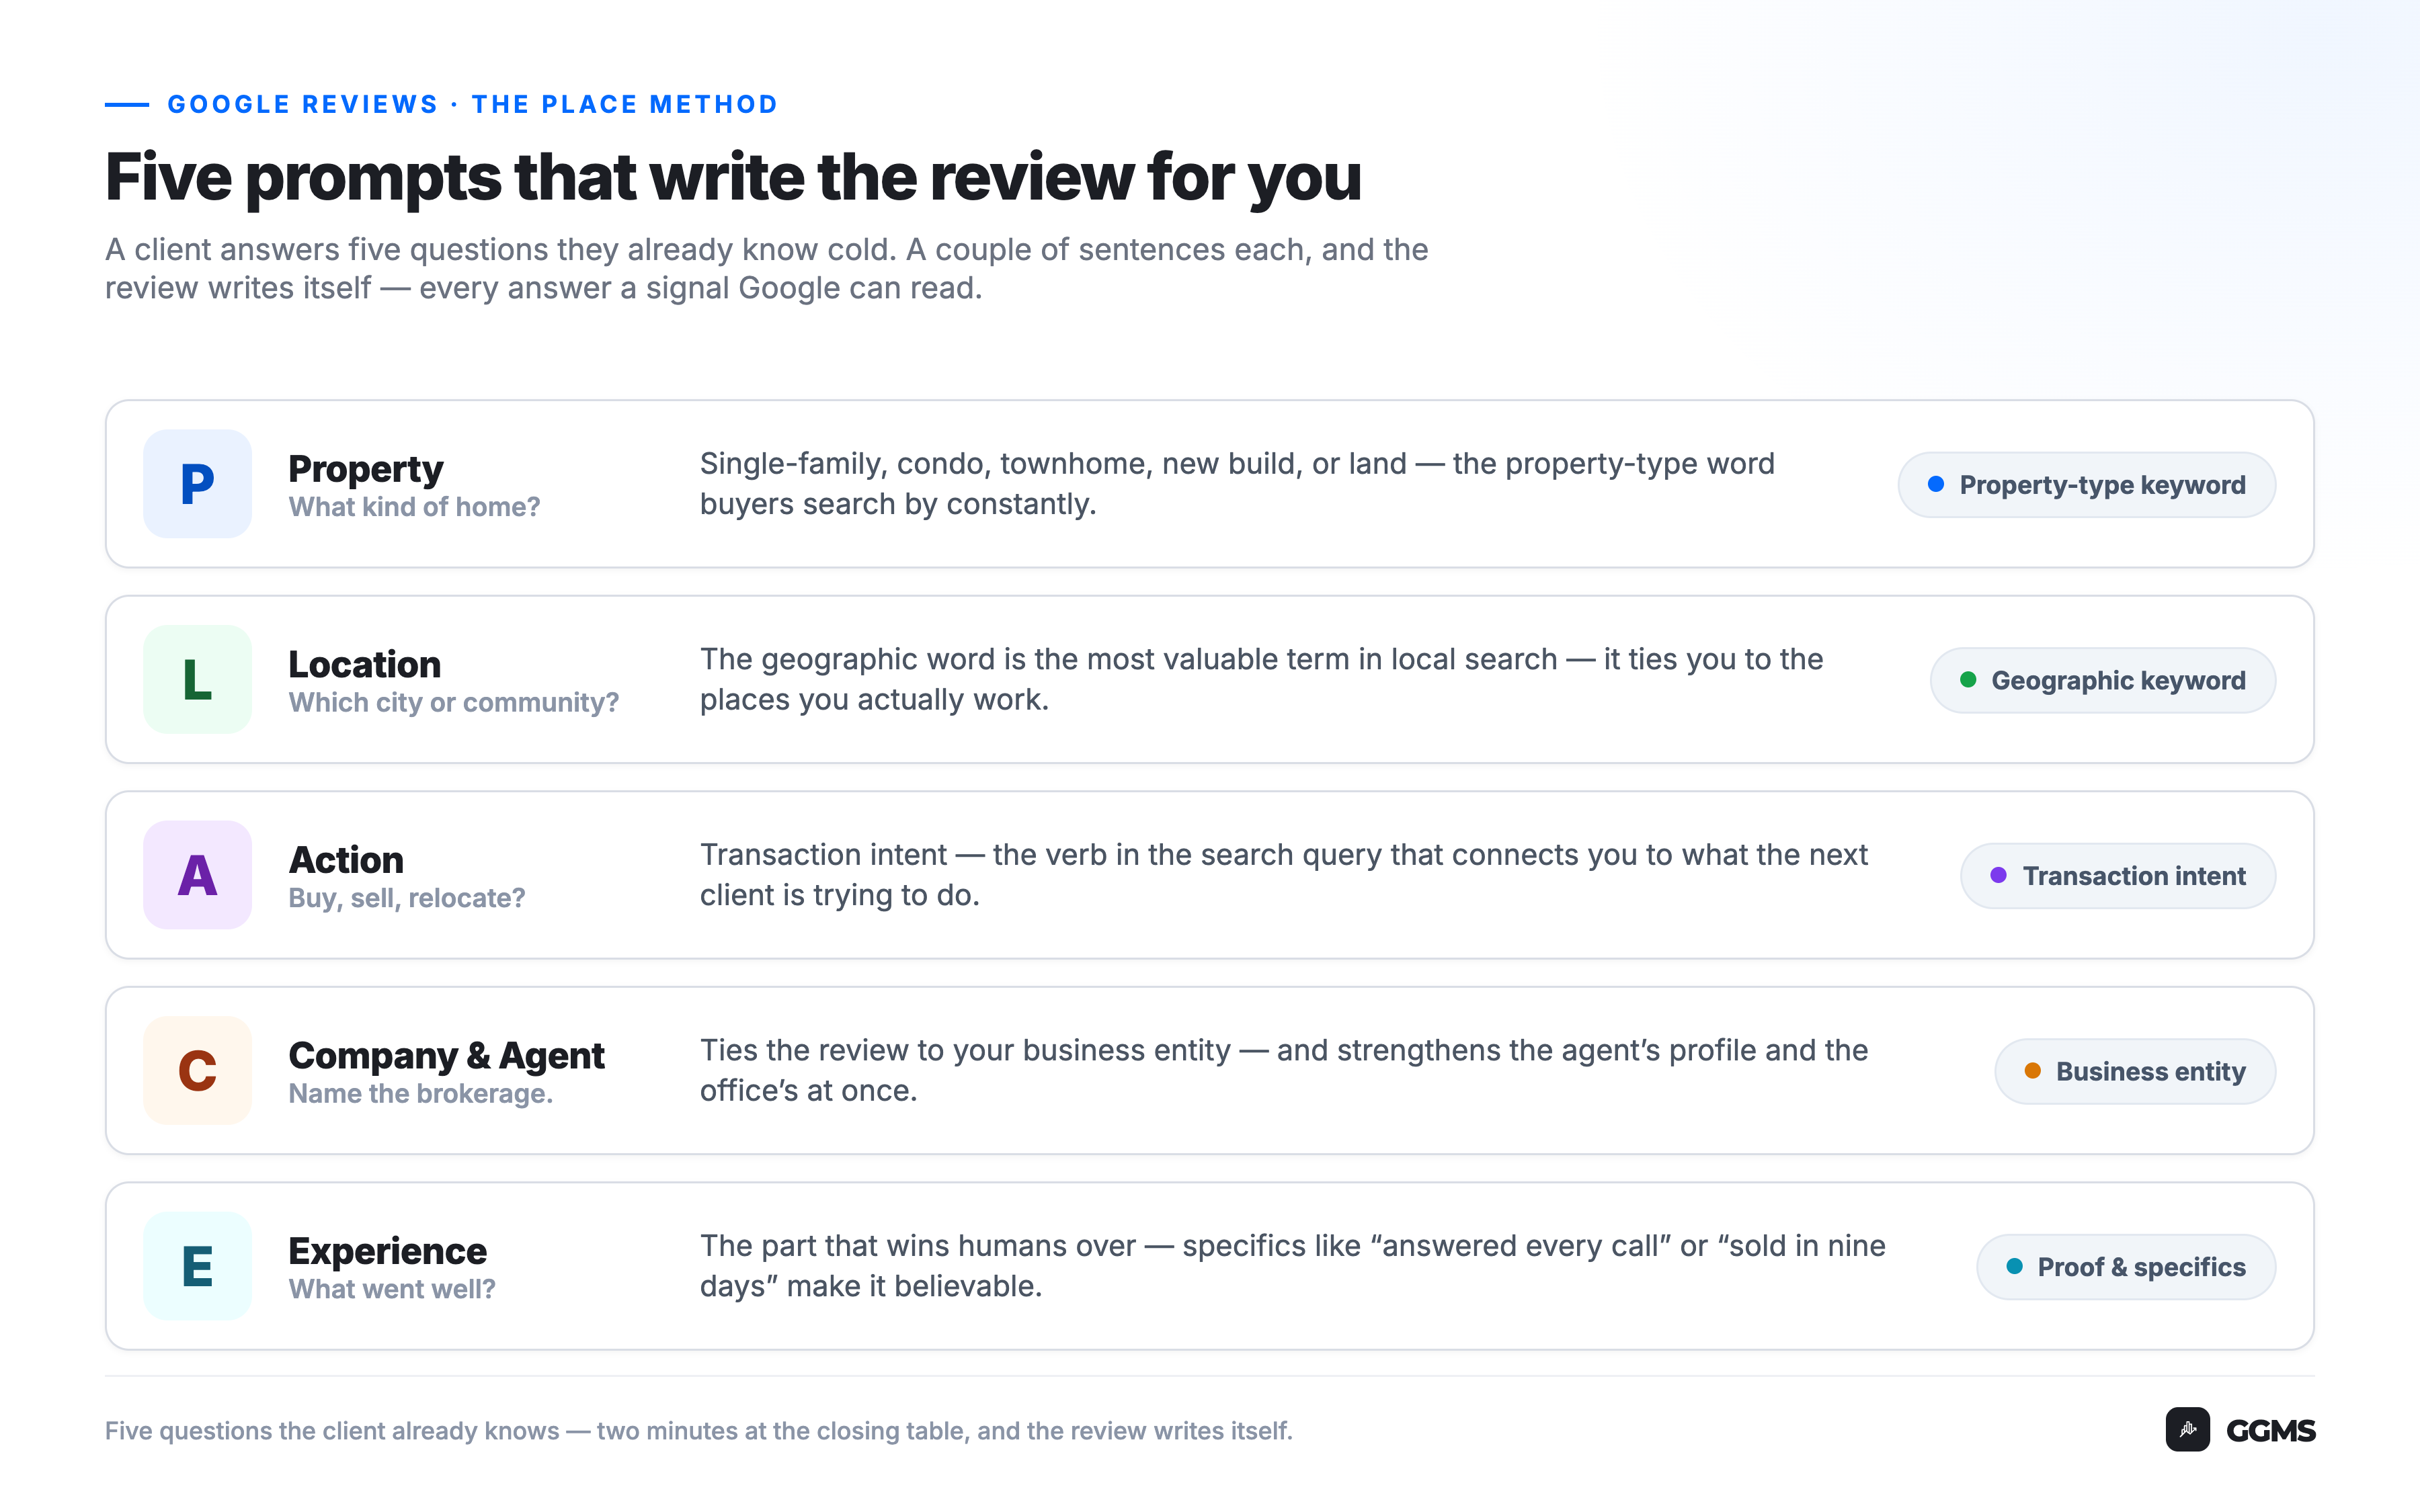Click the GGMS brand text

2270,1430
